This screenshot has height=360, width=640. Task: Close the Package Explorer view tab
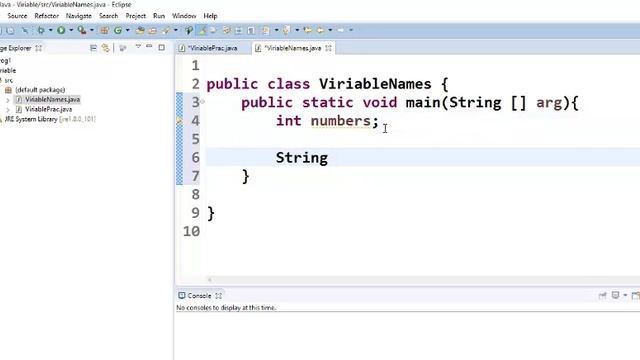(38, 48)
